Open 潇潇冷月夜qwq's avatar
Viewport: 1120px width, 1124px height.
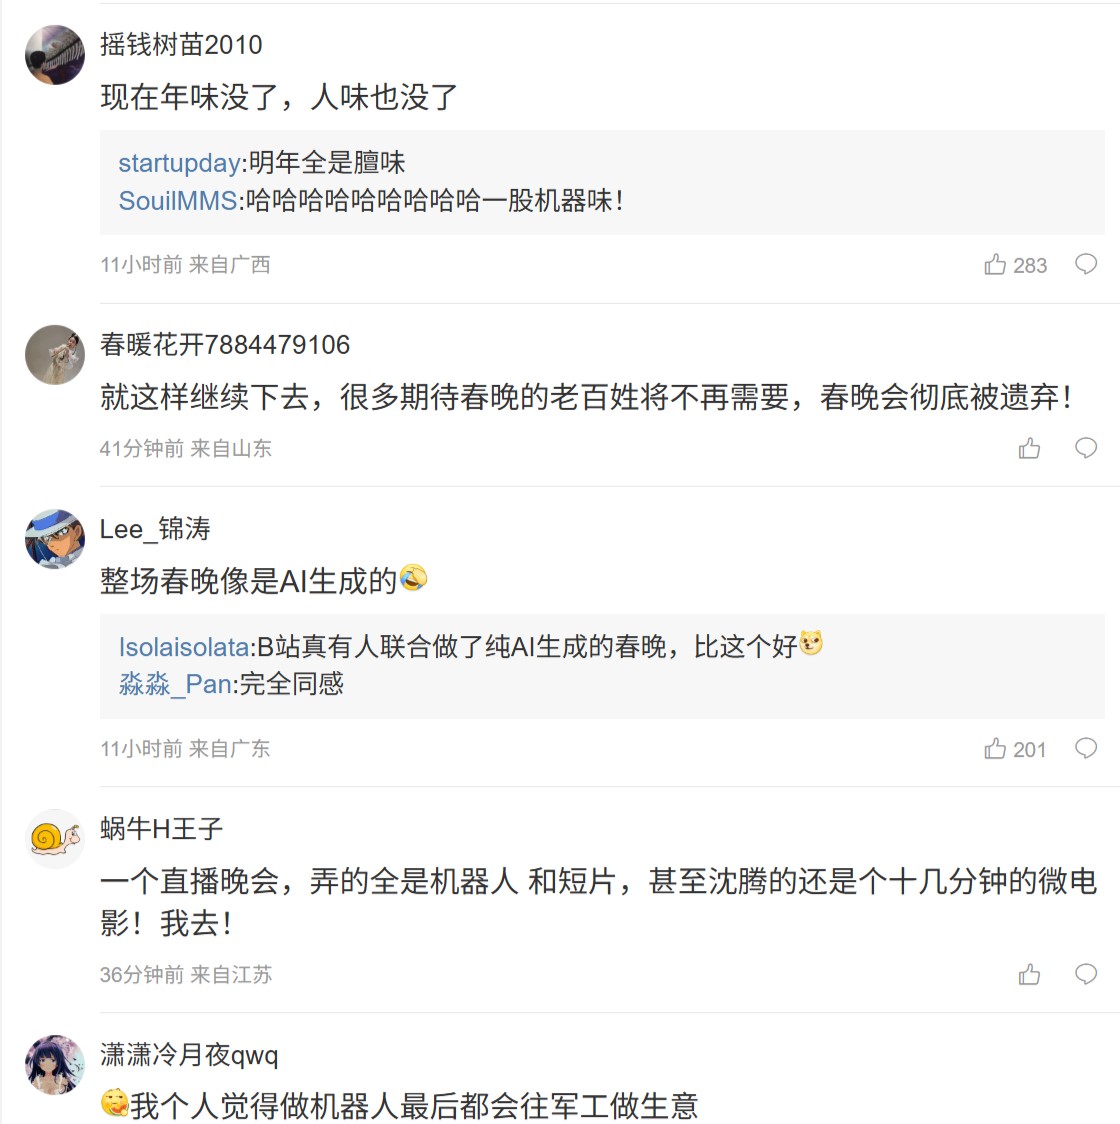(x=55, y=1065)
